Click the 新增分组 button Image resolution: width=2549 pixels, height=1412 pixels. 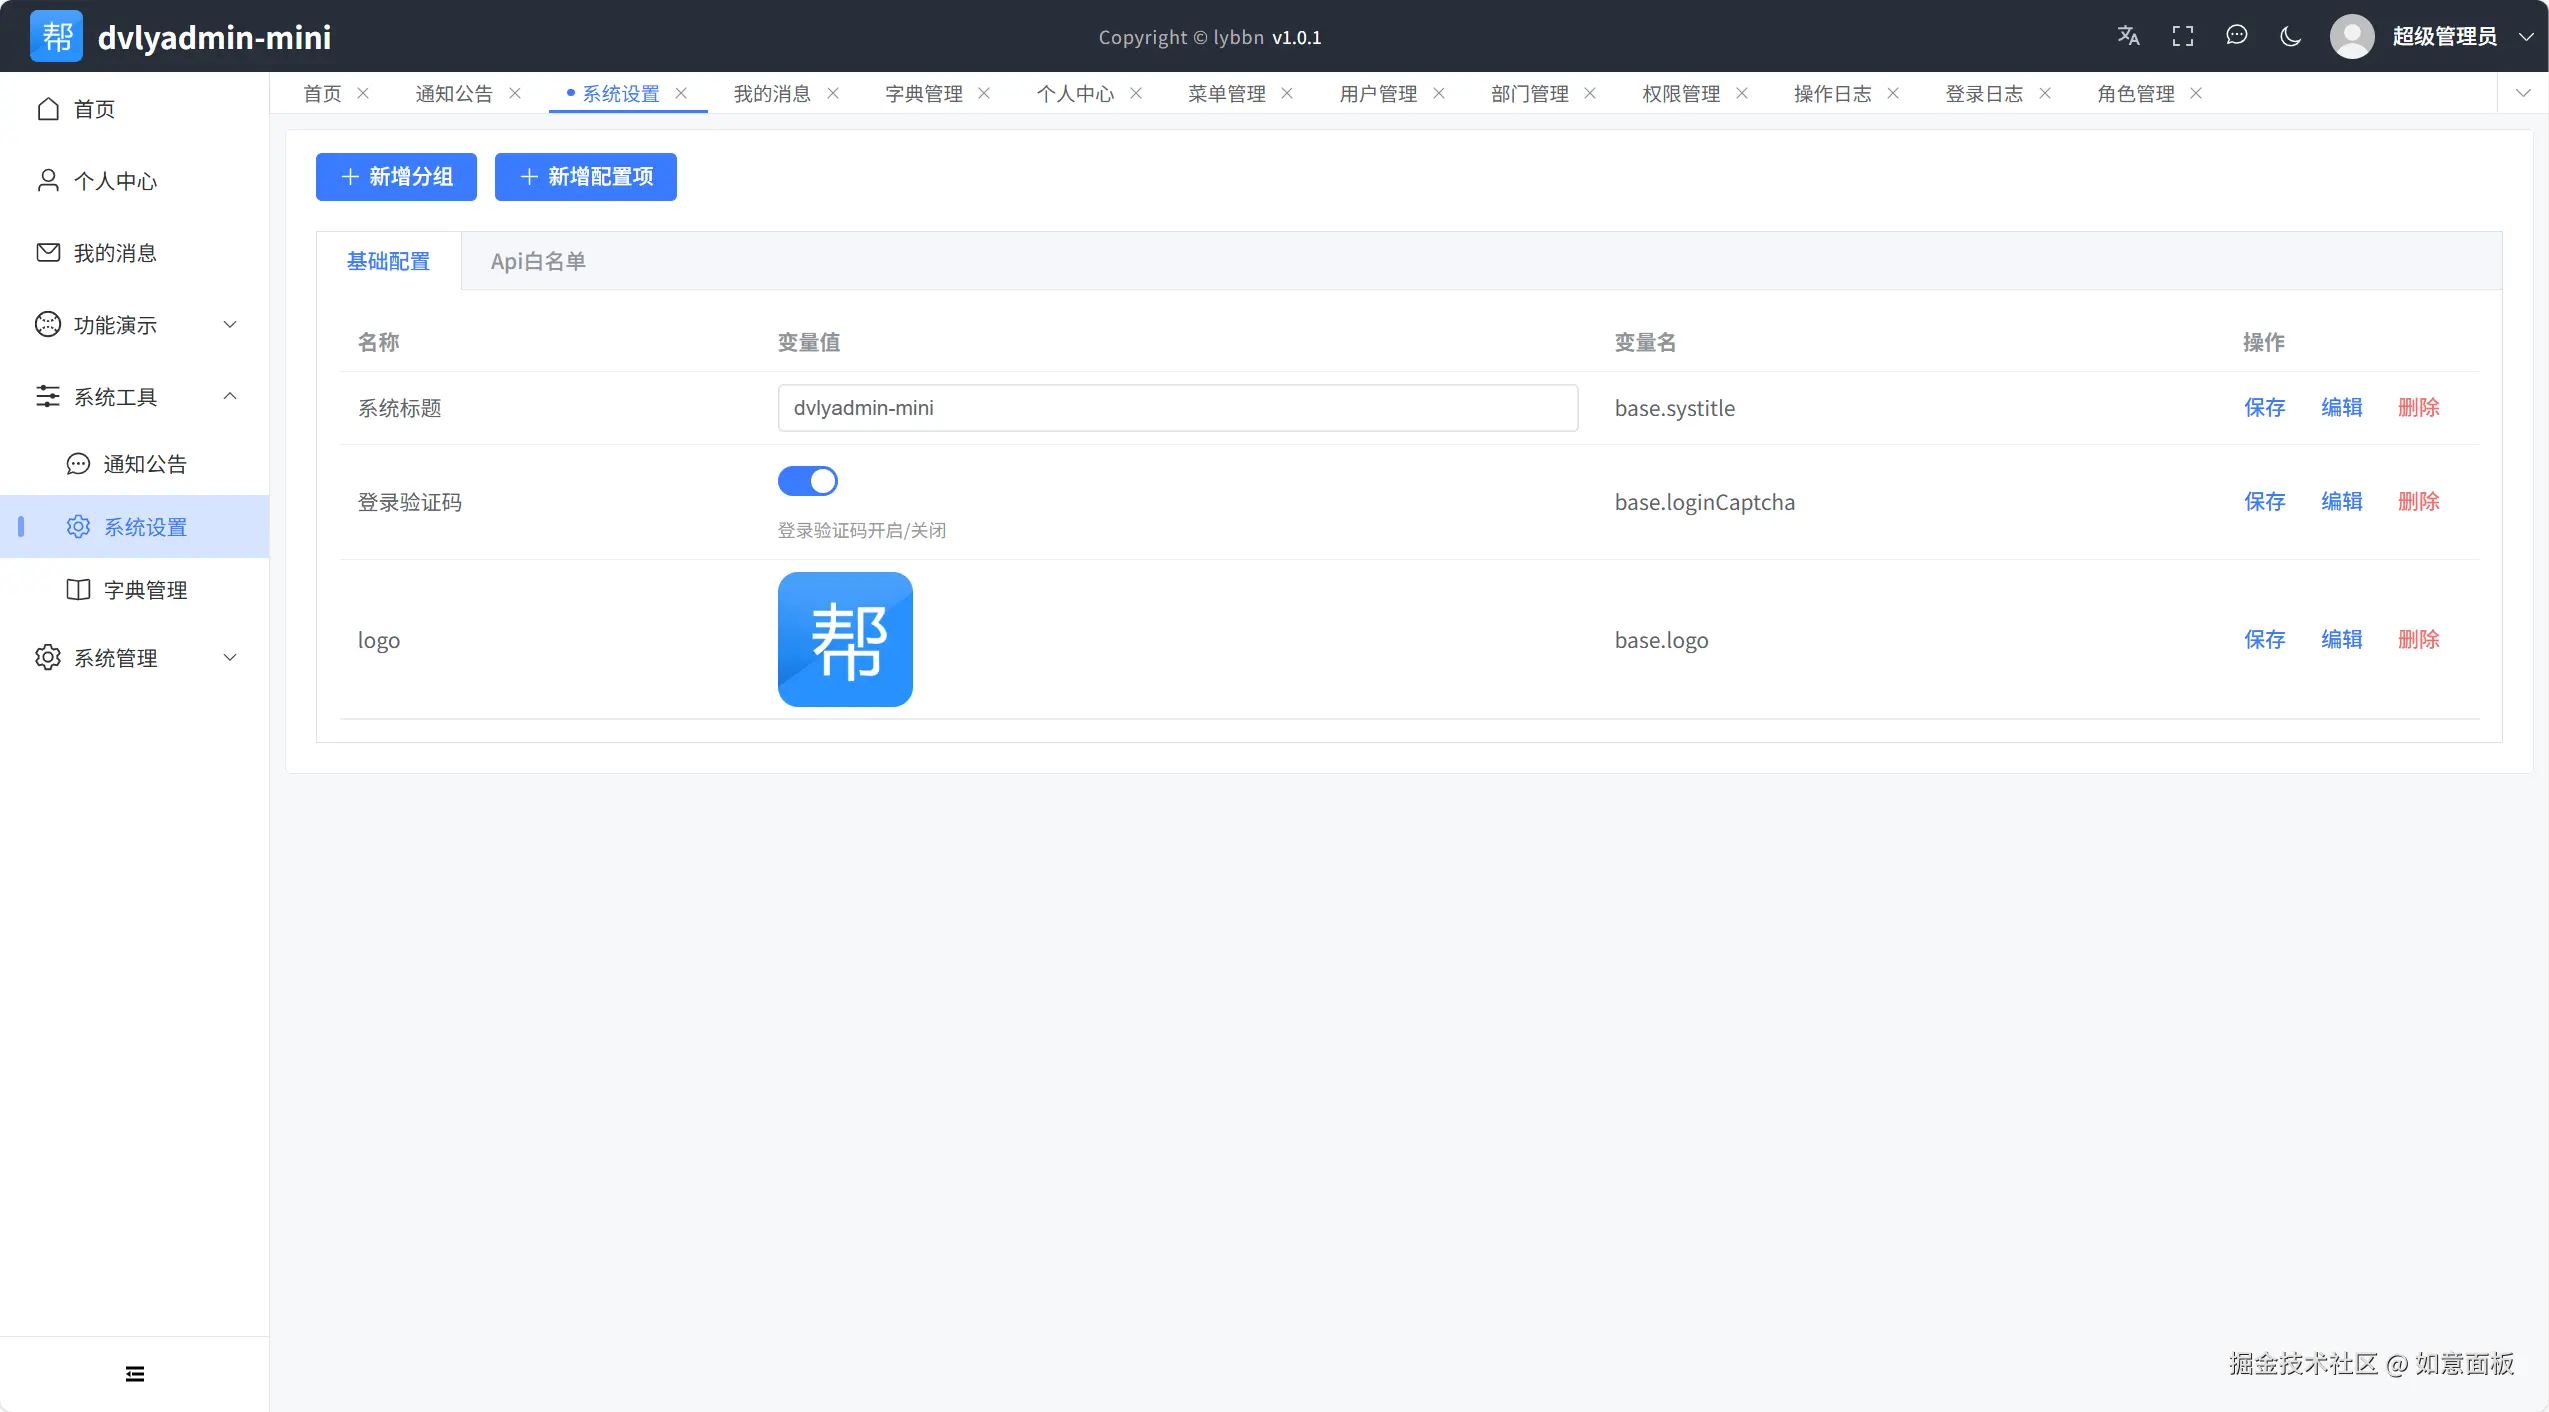396,177
